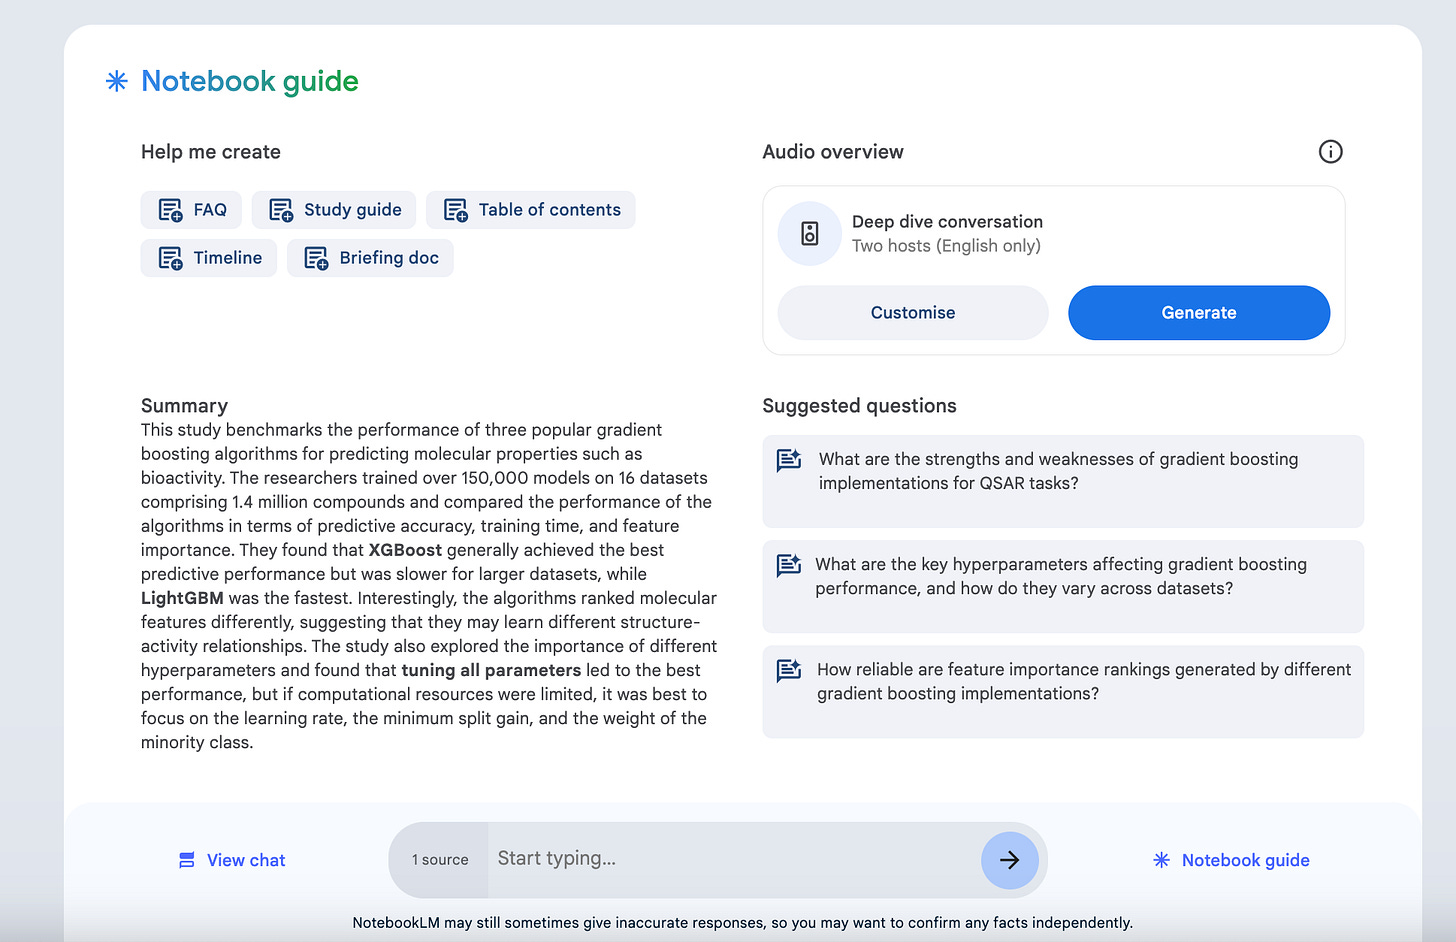The image size is (1456, 942).
Task: Switch to View chat
Action: tap(232, 860)
